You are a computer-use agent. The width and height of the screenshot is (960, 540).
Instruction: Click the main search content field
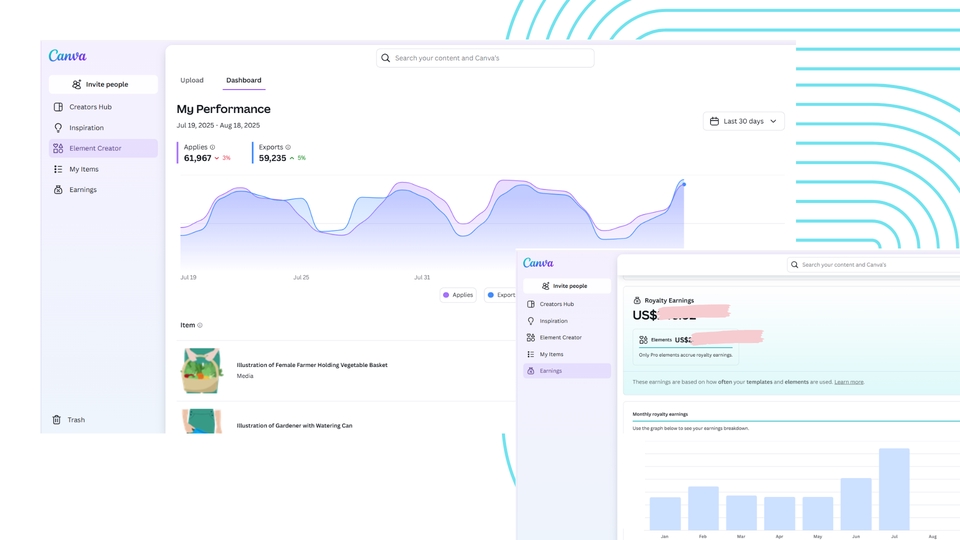(x=485, y=58)
